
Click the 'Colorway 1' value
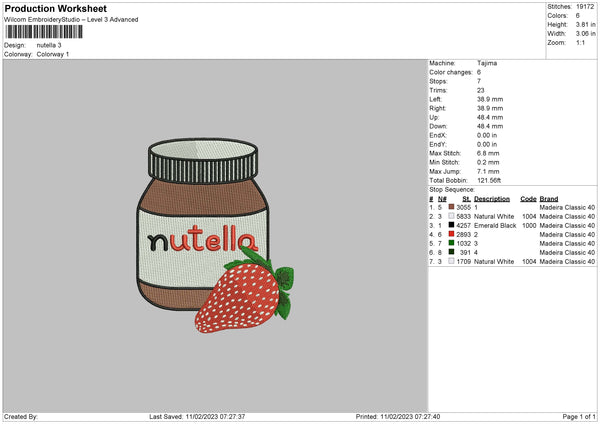(53, 54)
